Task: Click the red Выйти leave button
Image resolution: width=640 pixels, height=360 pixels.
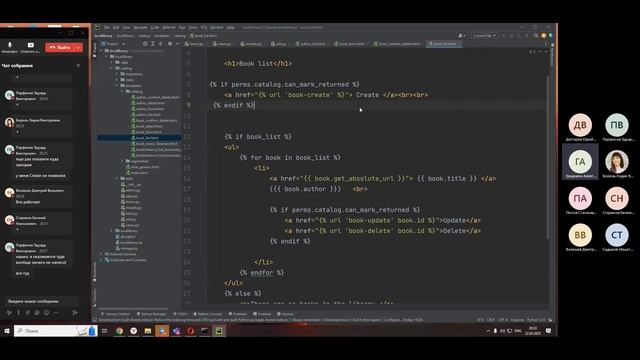Action: 60,47
